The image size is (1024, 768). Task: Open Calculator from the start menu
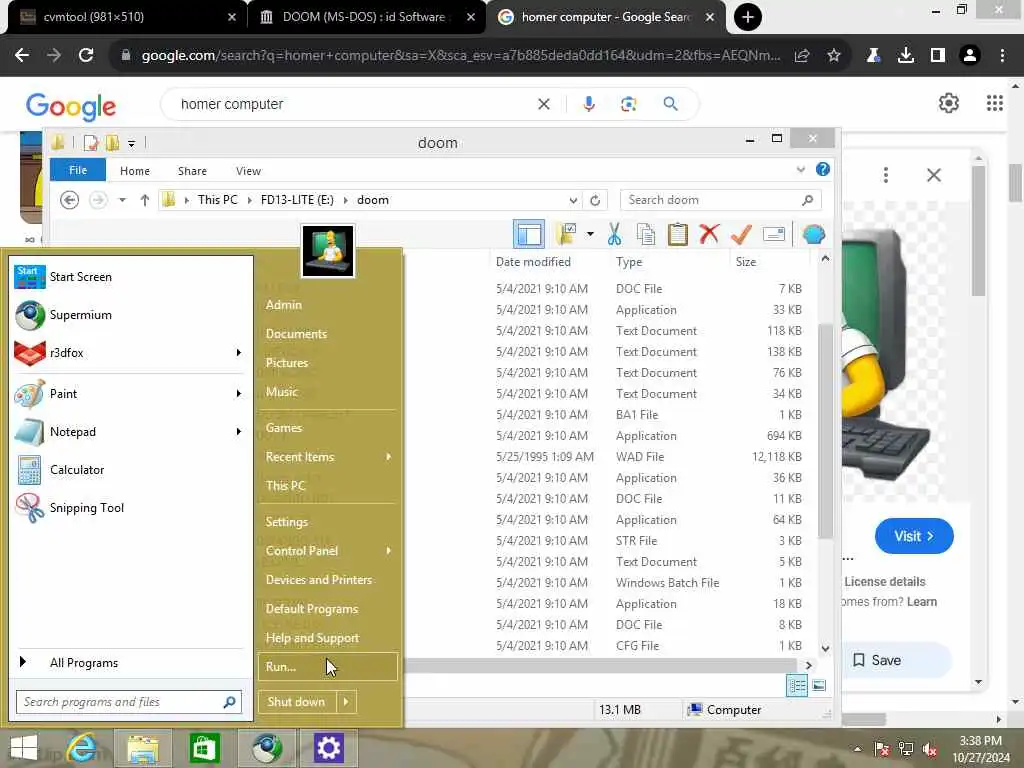(x=128, y=470)
